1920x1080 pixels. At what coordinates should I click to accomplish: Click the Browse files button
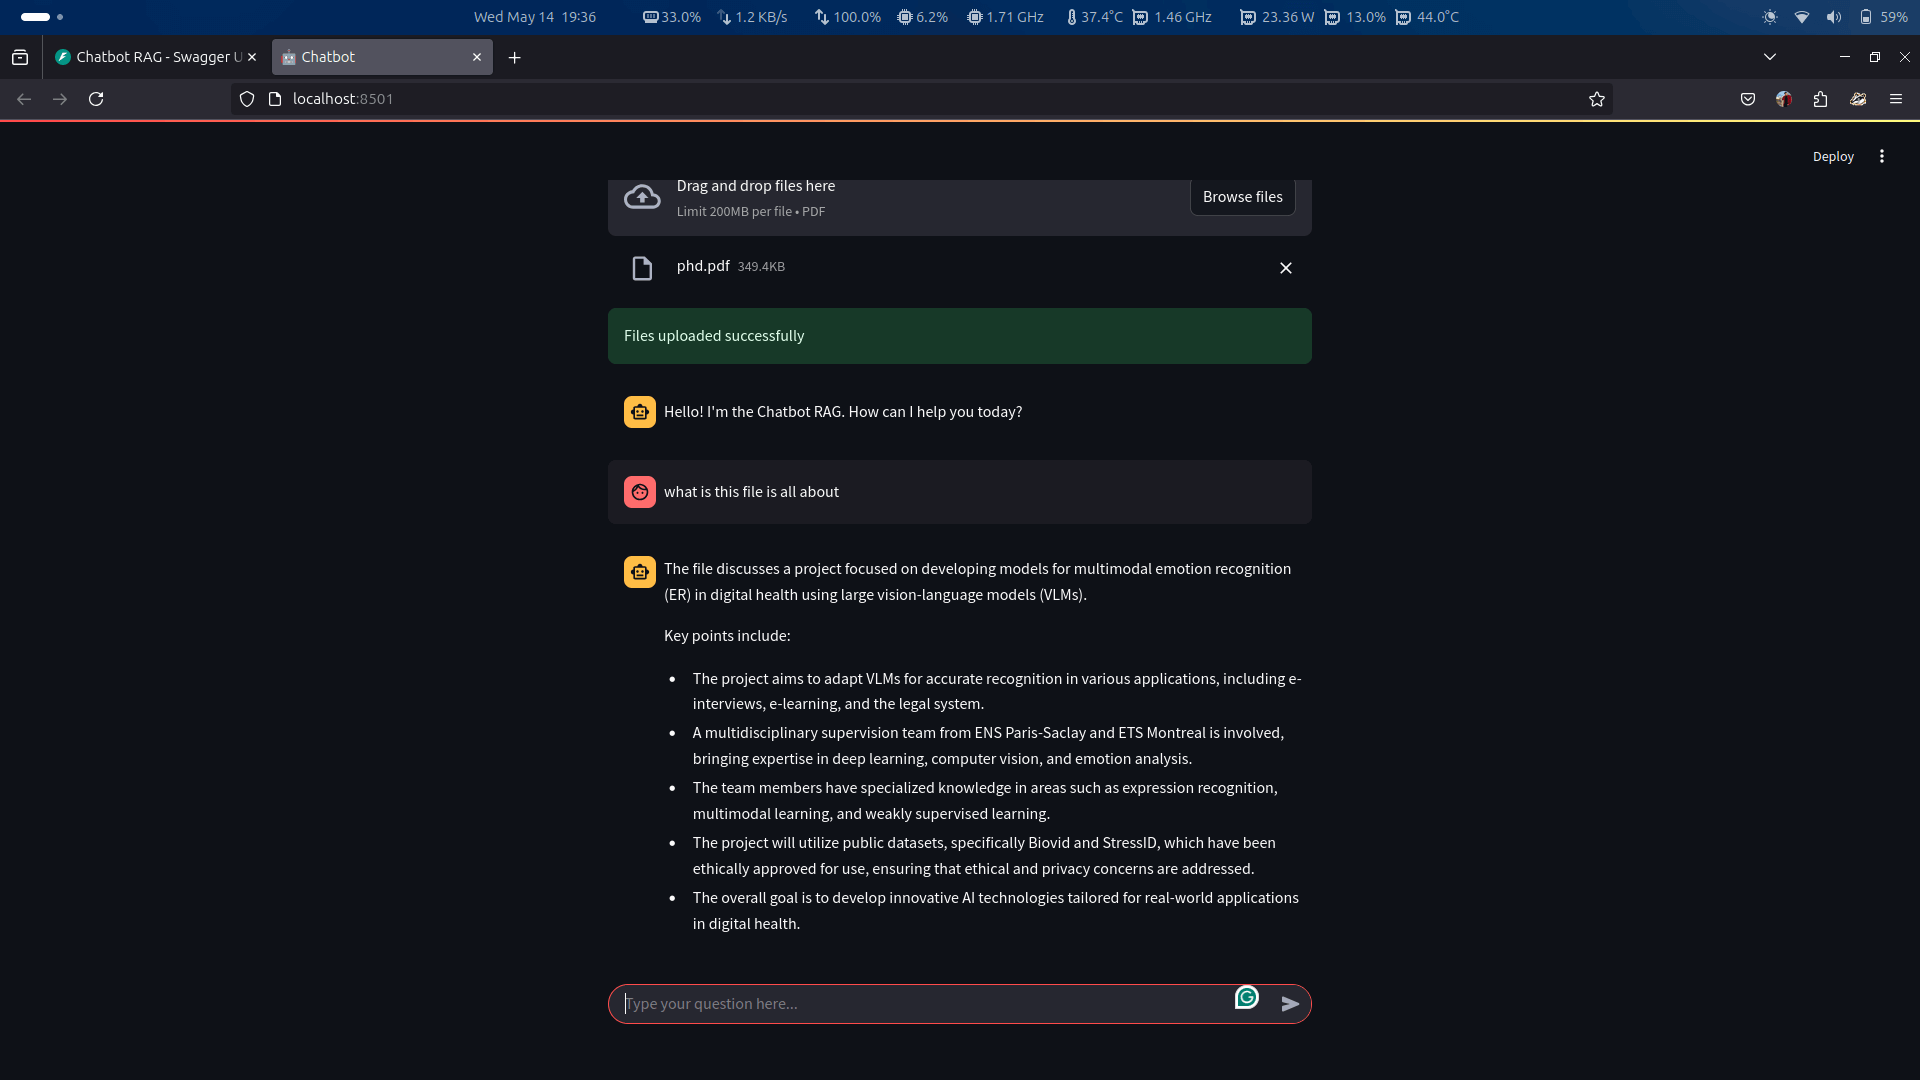coord(1242,197)
